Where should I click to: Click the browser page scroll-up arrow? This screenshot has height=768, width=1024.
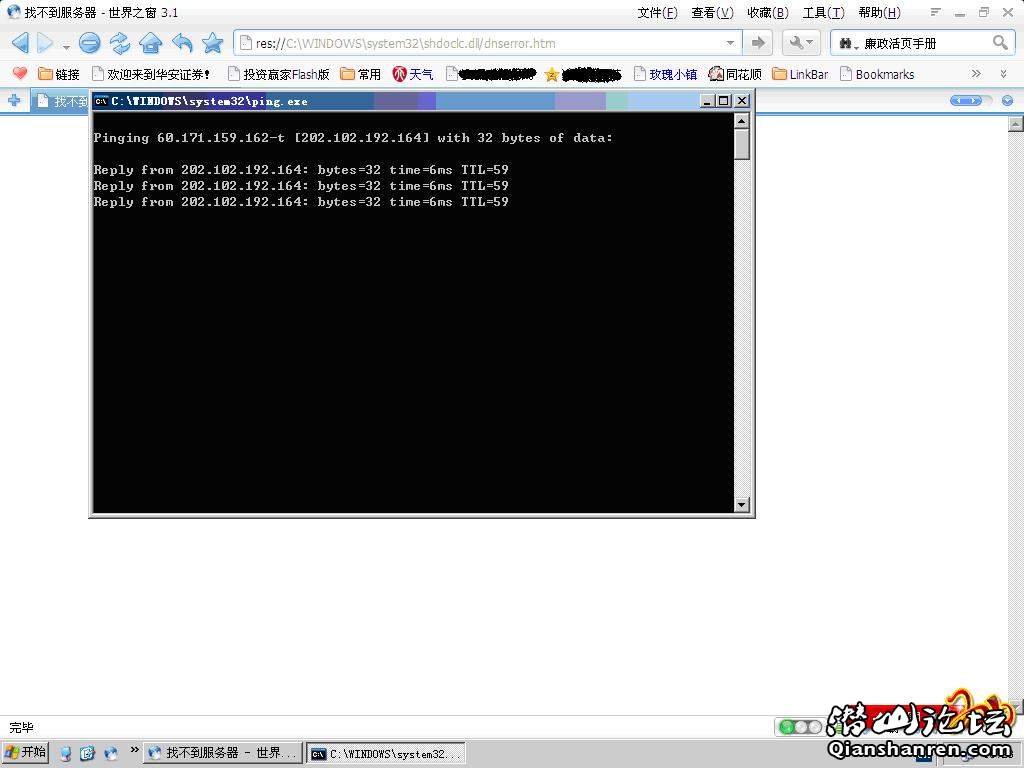click(x=1016, y=123)
